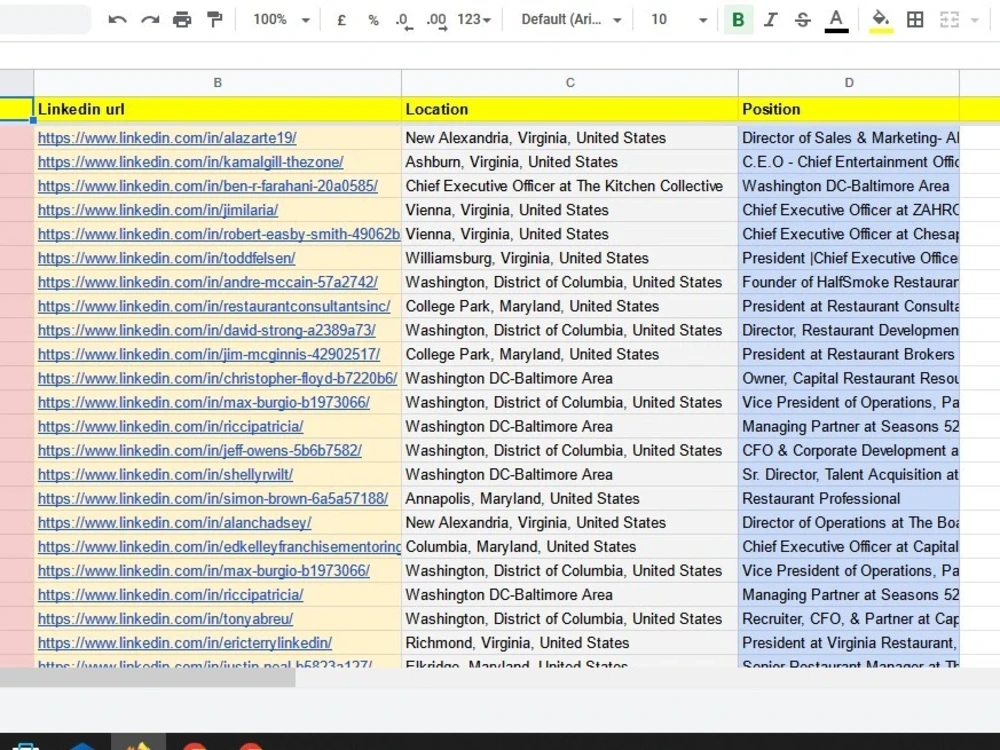
Task: Click the horizontal scrollbar thumb
Action: coord(147,677)
